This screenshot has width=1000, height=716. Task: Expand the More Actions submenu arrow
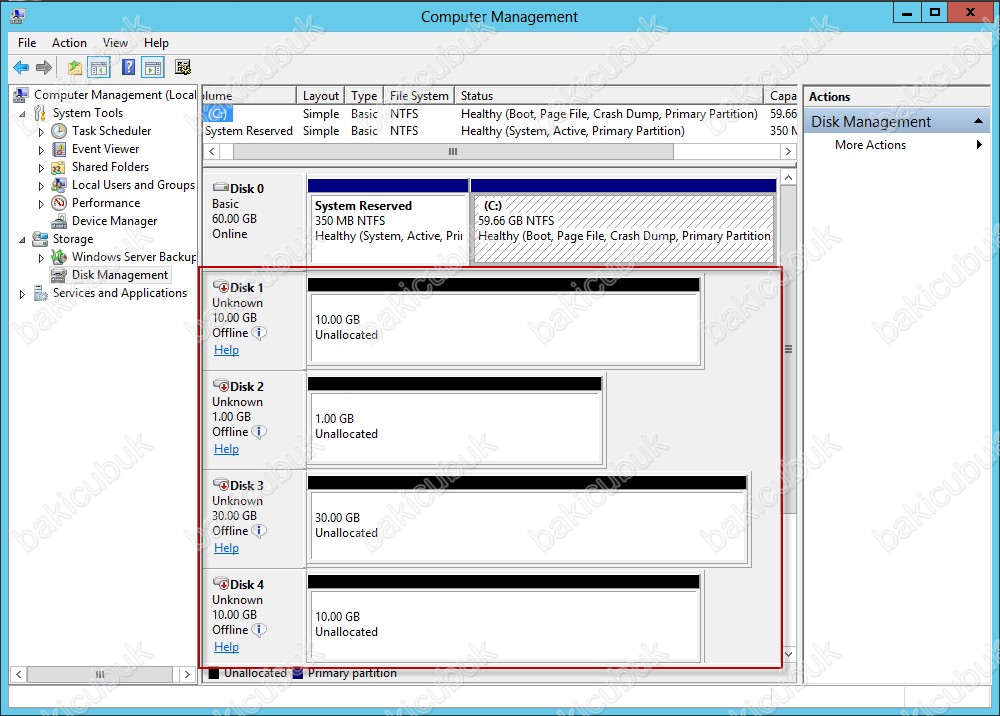click(x=979, y=145)
